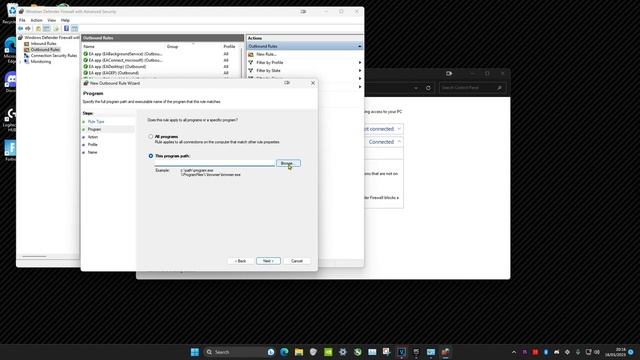
Task: Open the firewall app icon on the taskbar
Action: 445,352
